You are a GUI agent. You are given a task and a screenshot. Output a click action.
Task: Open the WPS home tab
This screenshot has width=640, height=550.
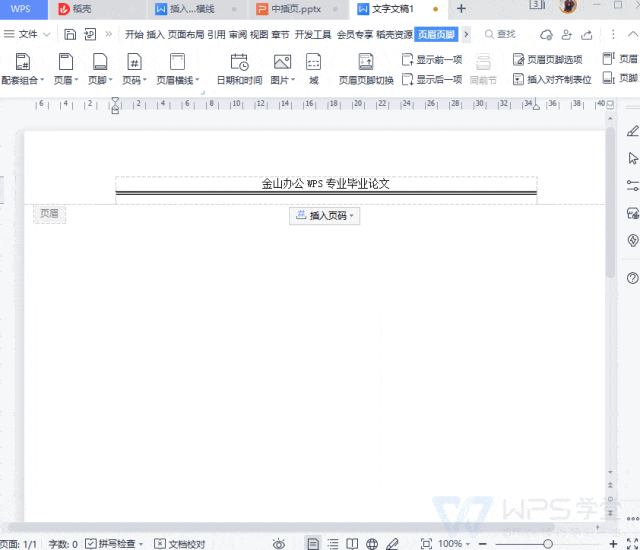point(24,9)
